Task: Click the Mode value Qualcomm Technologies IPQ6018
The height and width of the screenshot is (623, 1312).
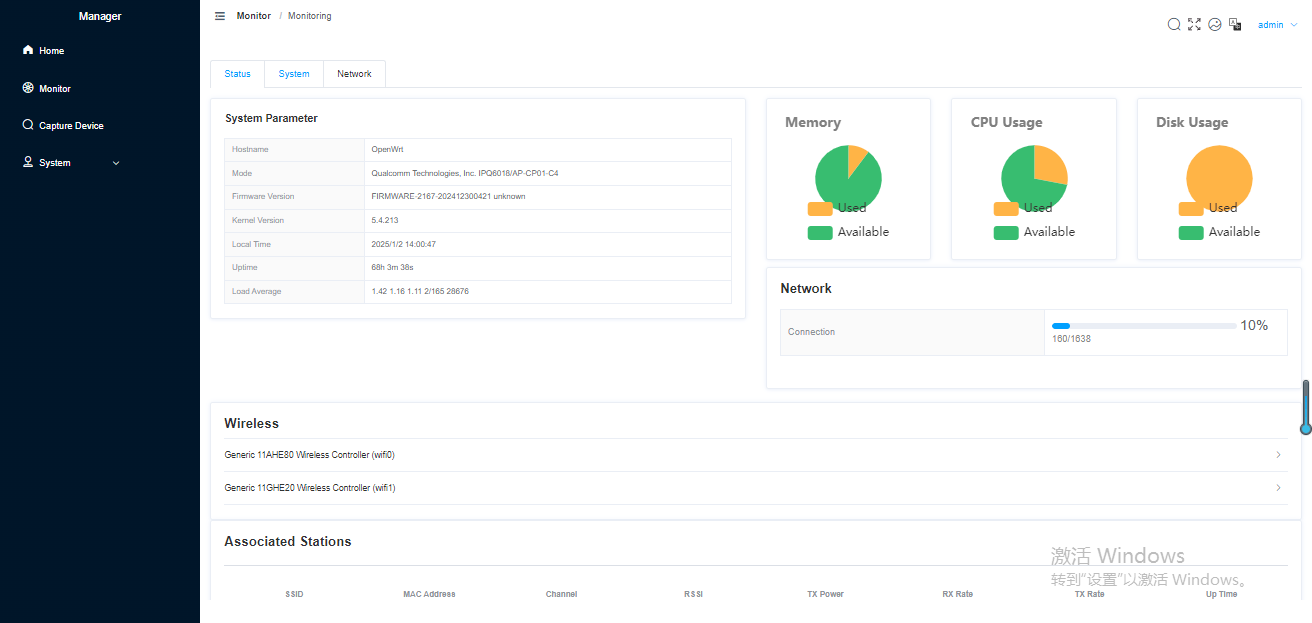Action: click(x=465, y=173)
